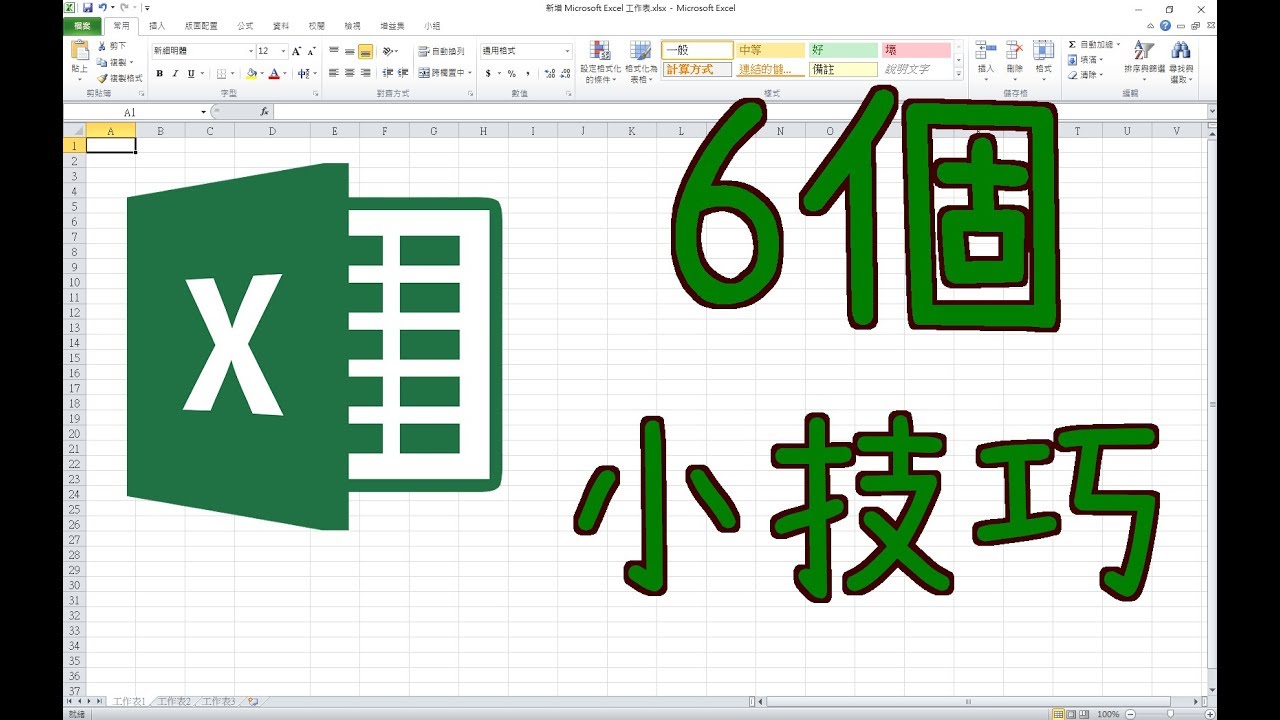The height and width of the screenshot is (720, 1280).
Task: Switch to Page Layout view icon in status bar
Action: (x=1073, y=714)
